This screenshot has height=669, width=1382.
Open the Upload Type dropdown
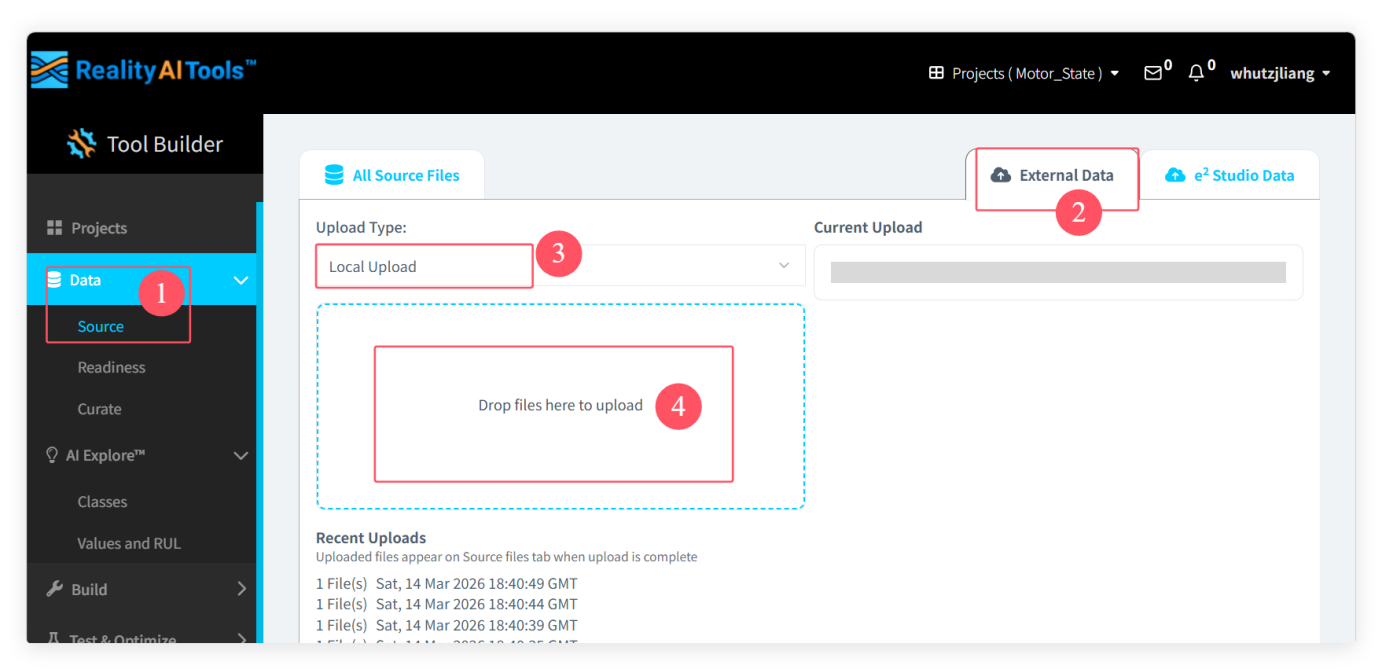[x=560, y=266]
